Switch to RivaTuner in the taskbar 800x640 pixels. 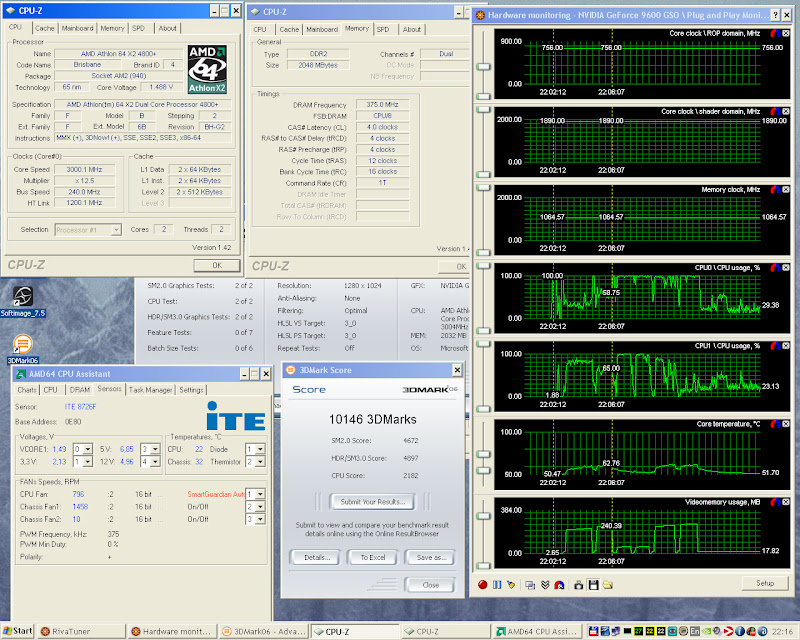(x=81, y=631)
